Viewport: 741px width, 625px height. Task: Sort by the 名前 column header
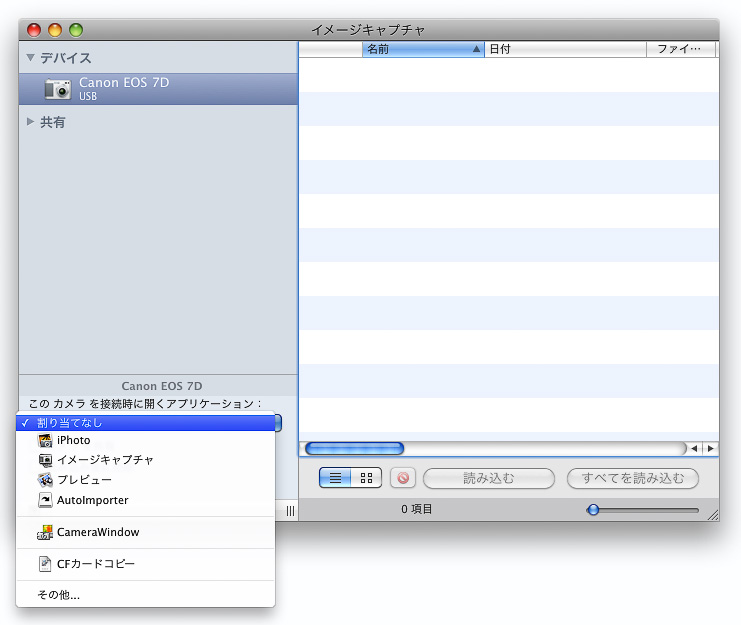tap(422, 49)
